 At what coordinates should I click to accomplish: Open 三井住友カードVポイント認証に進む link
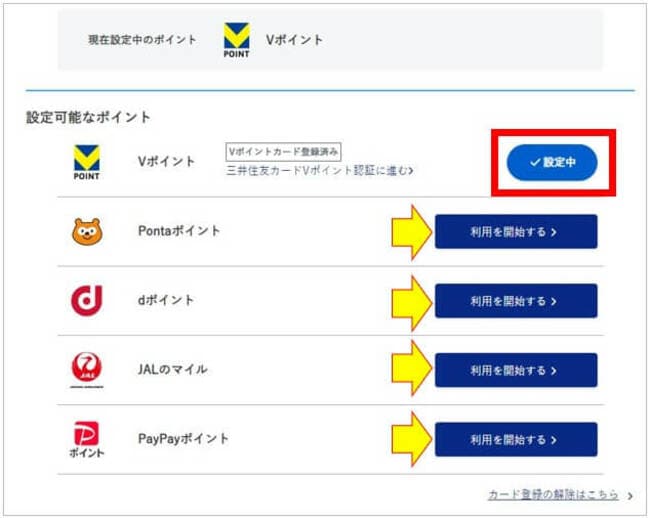coord(320,170)
